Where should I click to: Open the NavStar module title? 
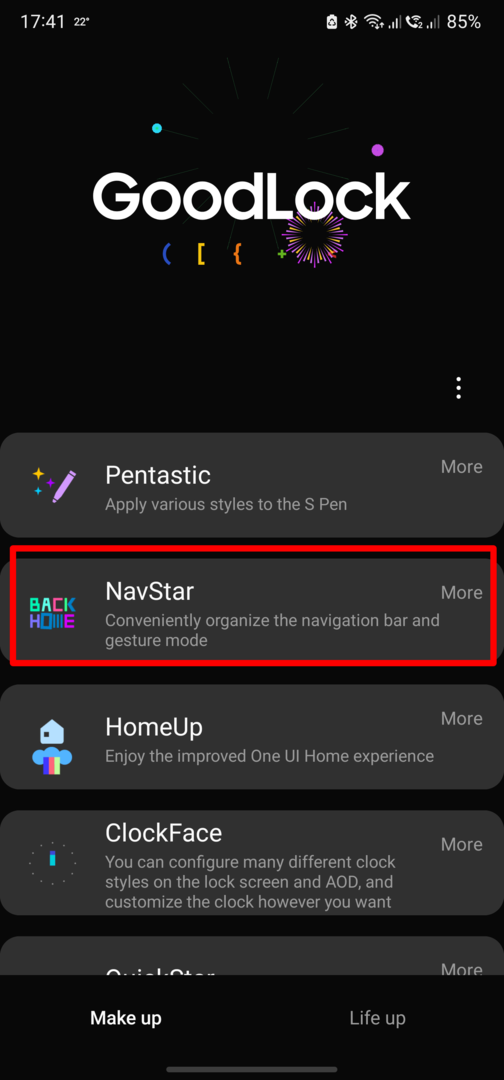pyautogui.click(x=149, y=591)
